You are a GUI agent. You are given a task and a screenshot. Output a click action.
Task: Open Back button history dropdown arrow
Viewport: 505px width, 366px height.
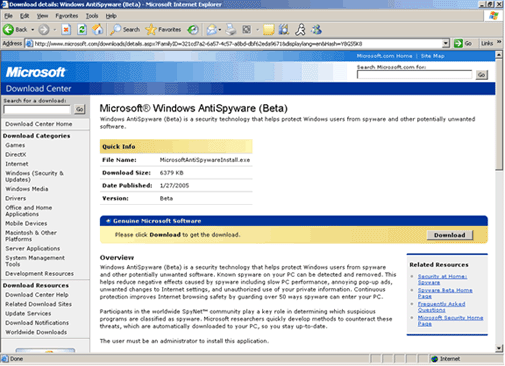pyautogui.click(x=33, y=30)
